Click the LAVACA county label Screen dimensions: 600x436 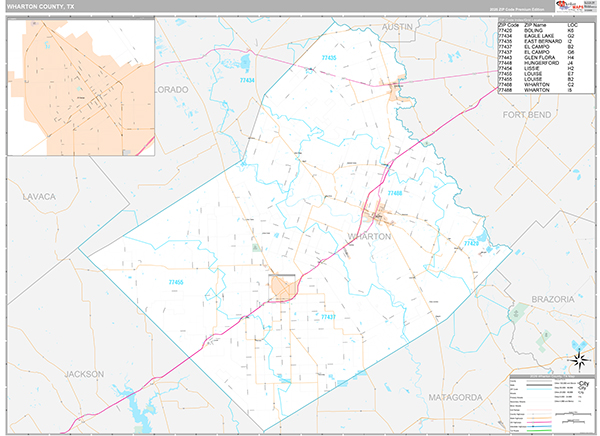[39, 197]
